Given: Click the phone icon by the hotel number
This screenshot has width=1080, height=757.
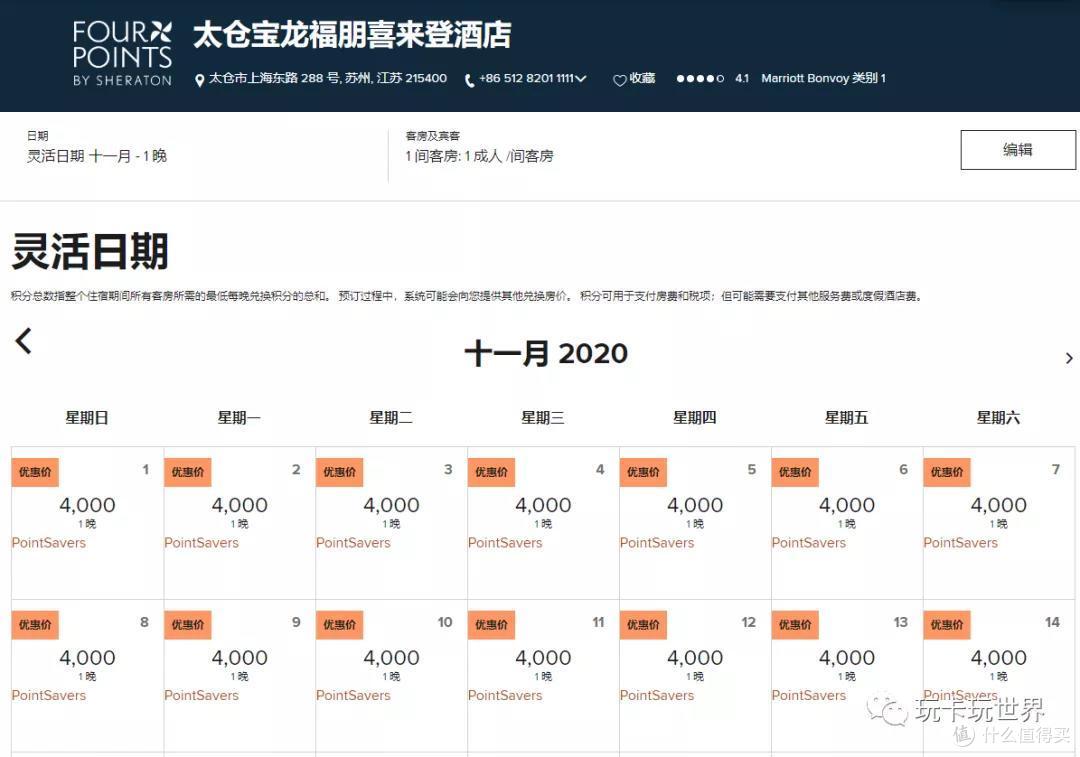Looking at the screenshot, I should (x=469, y=80).
